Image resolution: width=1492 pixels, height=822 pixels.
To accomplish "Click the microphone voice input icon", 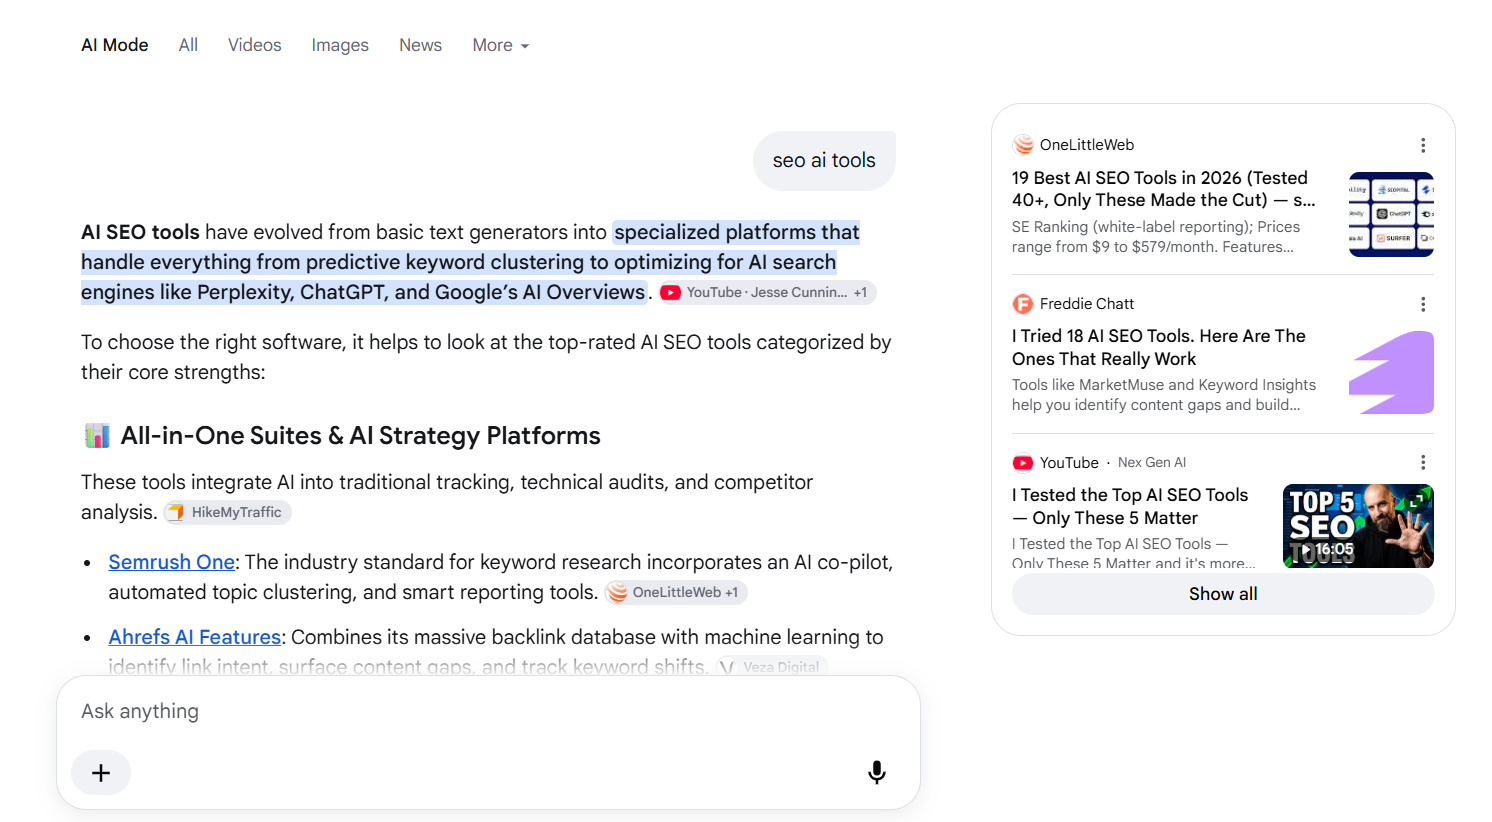I will [x=876, y=772].
